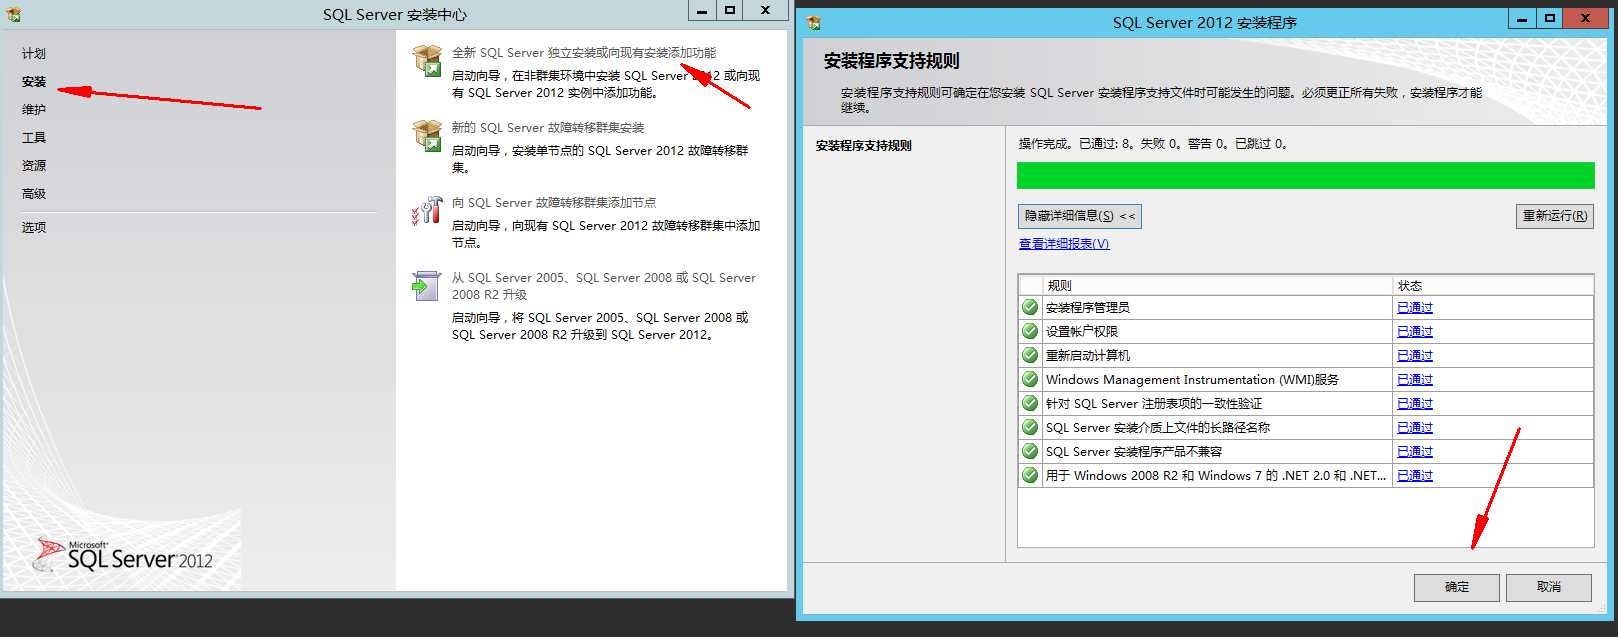Launch 全新 SQL Server 独立安装或向现有安装添加功能
The image size is (1618, 637).
pos(584,53)
